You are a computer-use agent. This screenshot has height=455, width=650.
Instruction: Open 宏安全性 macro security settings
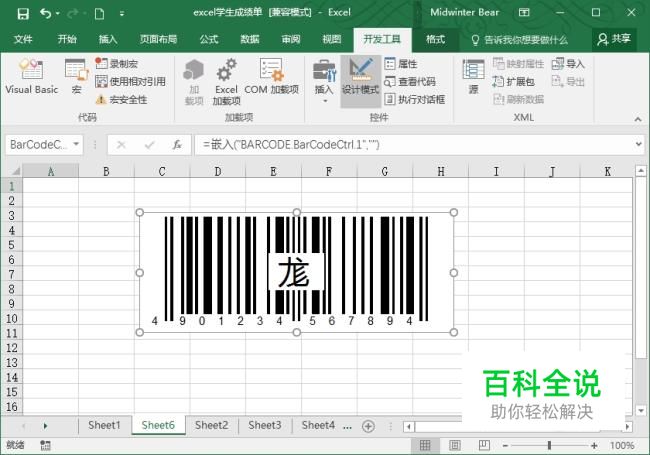pos(121,99)
